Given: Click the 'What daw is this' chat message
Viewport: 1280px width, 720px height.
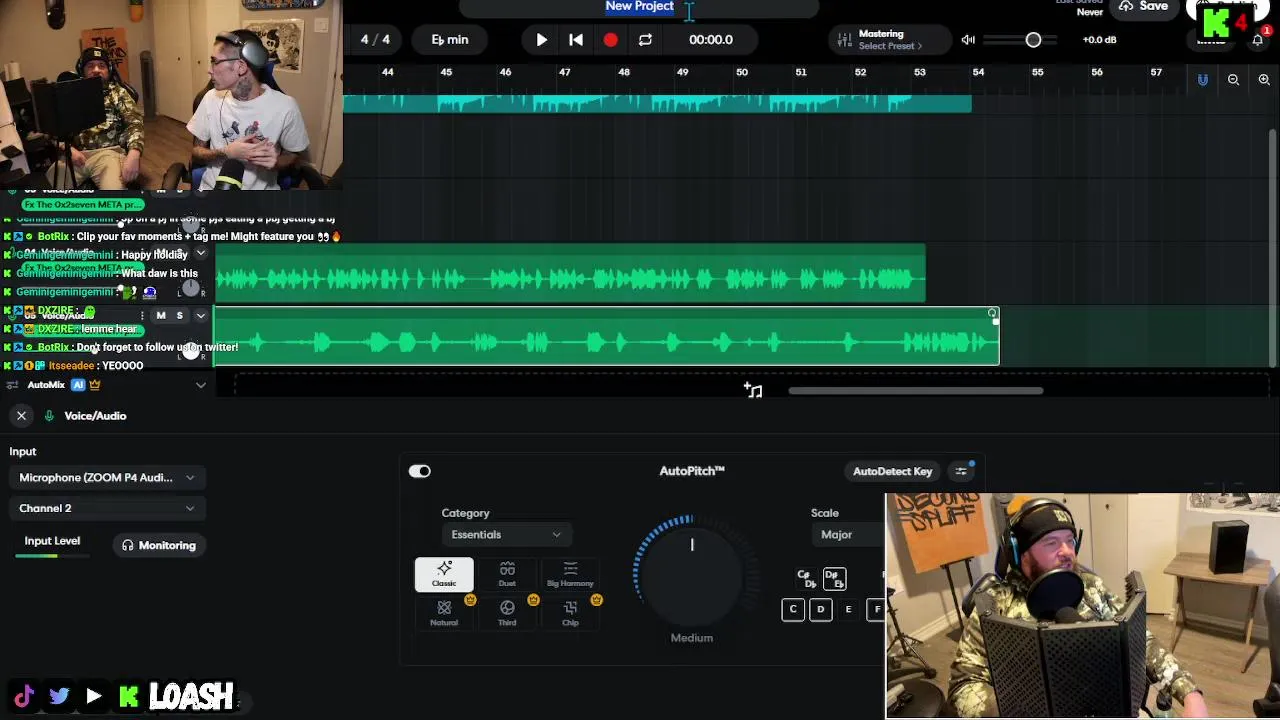Looking at the screenshot, I should [x=159, y=273].
